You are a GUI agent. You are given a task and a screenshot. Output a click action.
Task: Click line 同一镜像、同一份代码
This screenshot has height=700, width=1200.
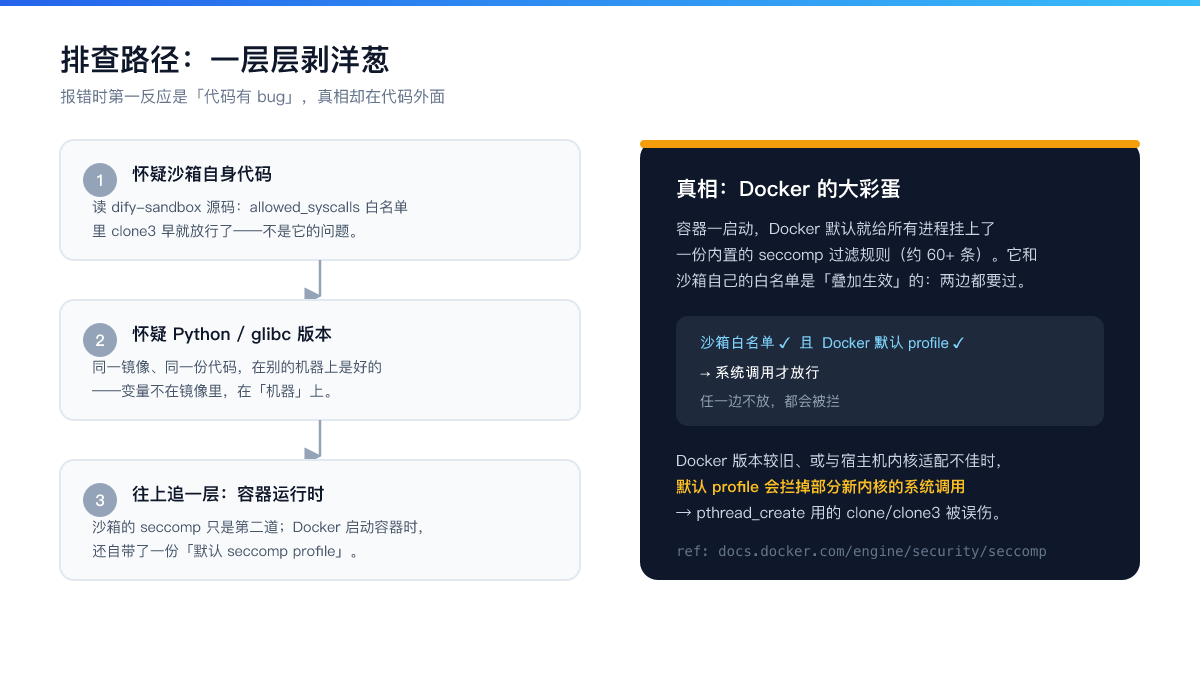tap(237, 367)
